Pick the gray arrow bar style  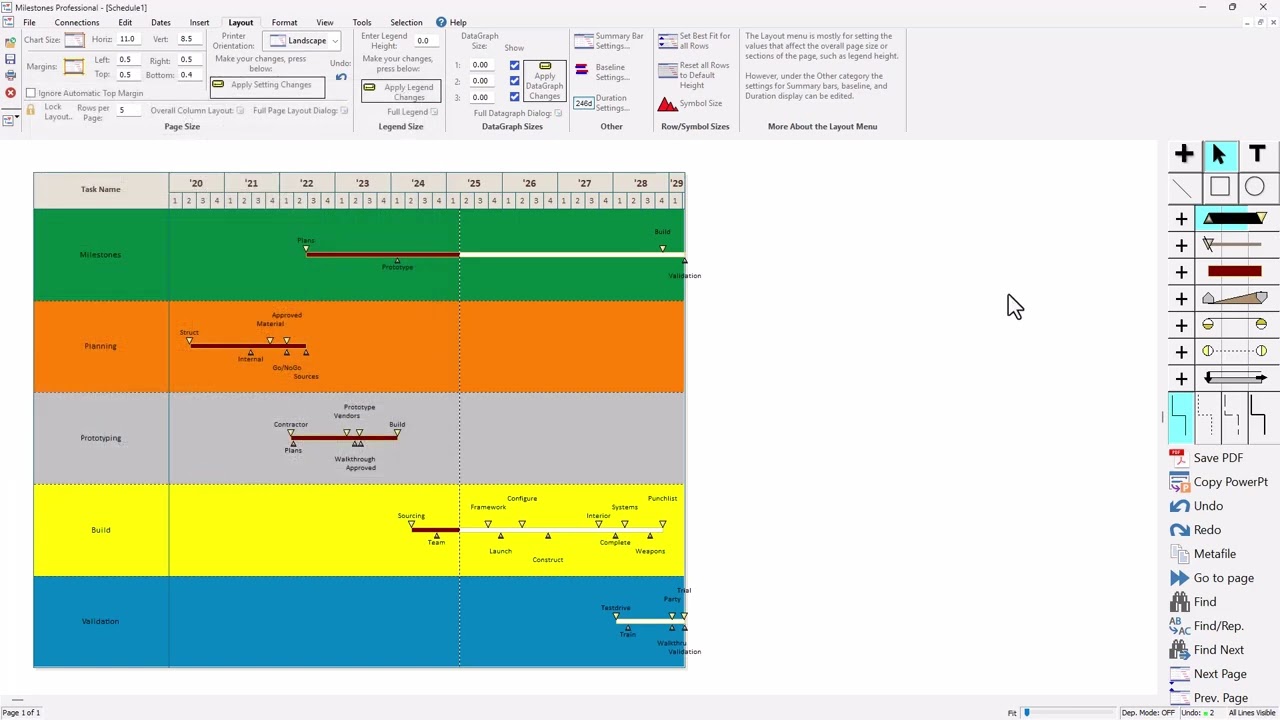point(1235,378)
